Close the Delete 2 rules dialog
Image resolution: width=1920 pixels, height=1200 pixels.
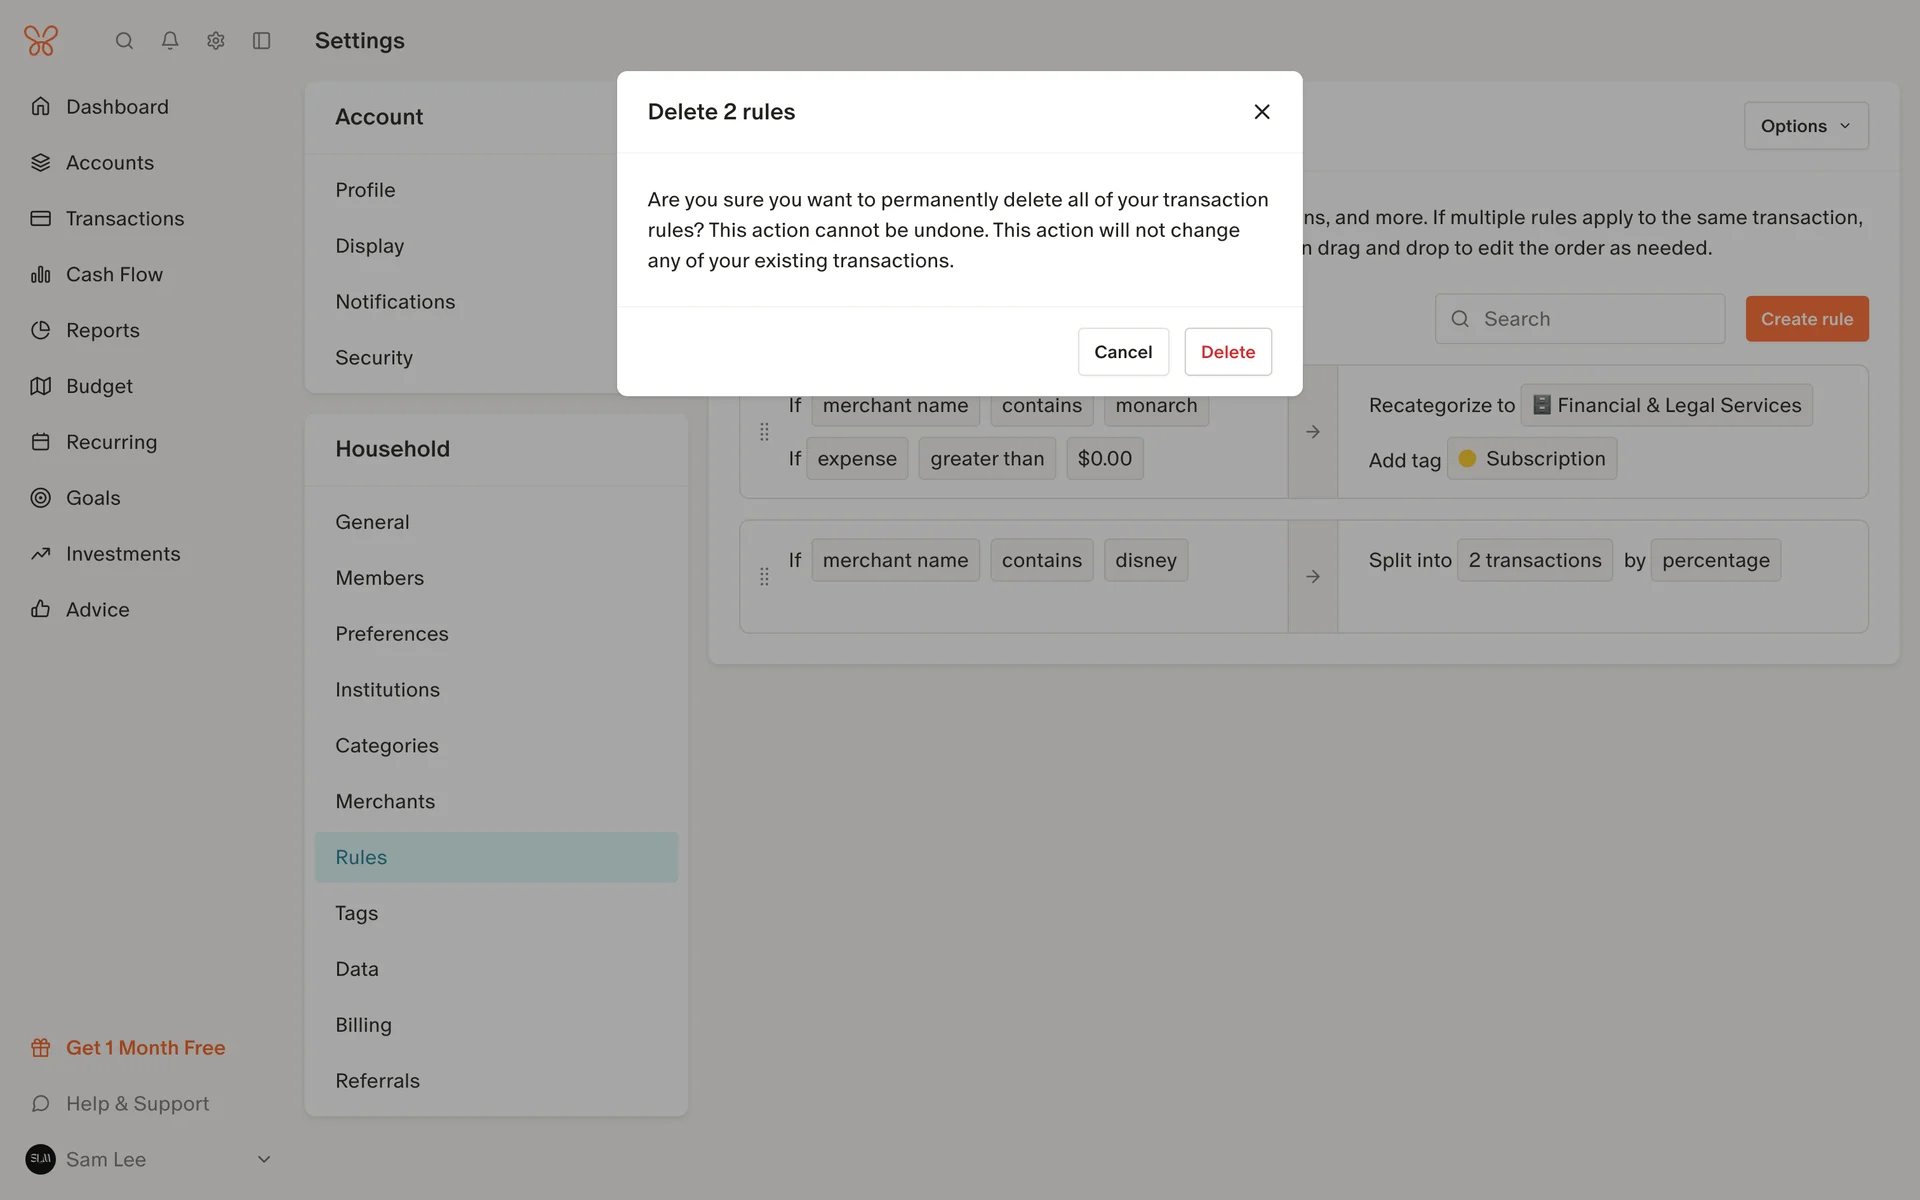1262,112
